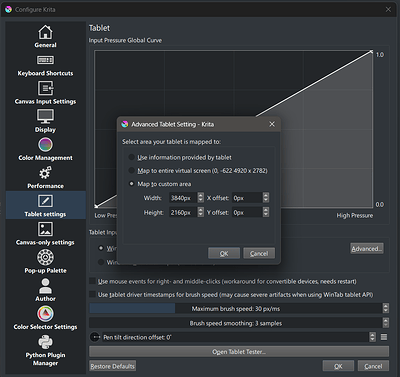400x377 pixels.
Task: Open Color Selector Settings icon
Action: (x=45, y=314)
